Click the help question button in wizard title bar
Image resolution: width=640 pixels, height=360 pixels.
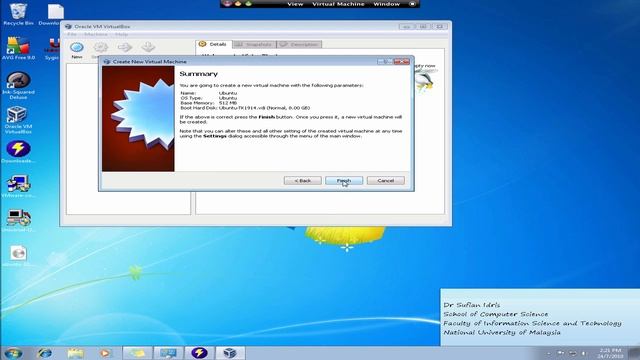pos(384,62)
